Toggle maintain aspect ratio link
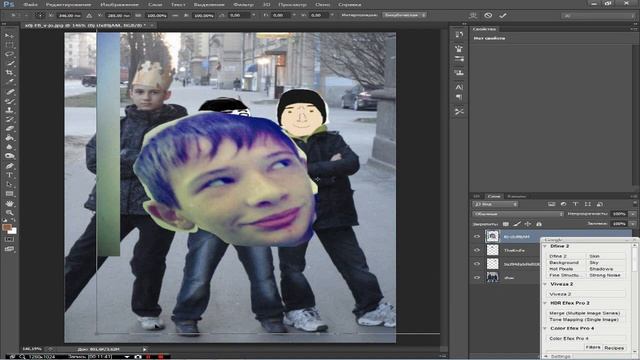The width and height of the screenshot is (640, 360). 175,16
